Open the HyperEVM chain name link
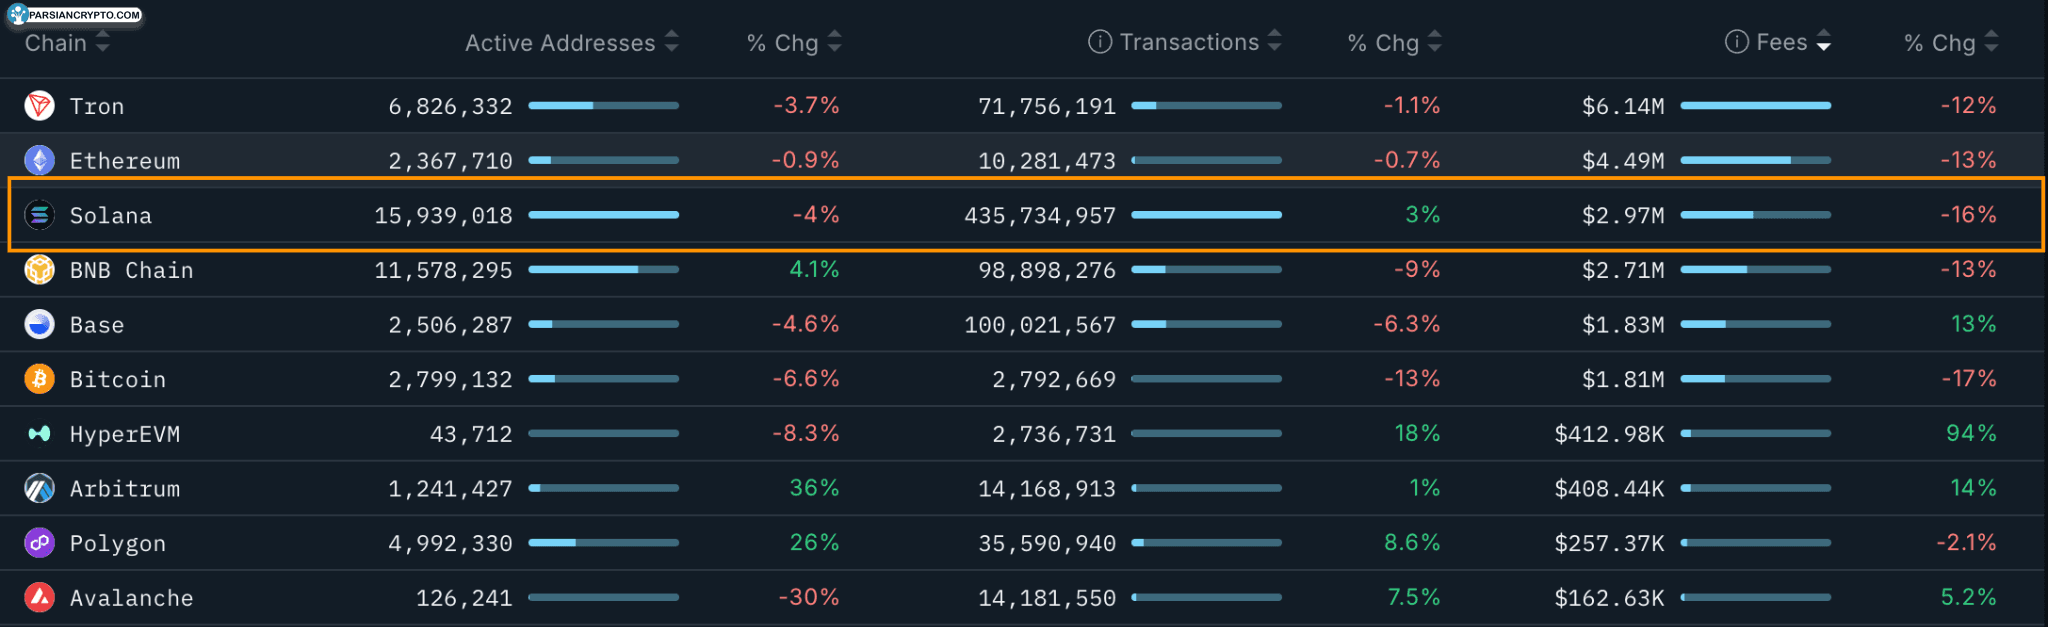This screenshot has width=2048, height=627. pos(125,434)
